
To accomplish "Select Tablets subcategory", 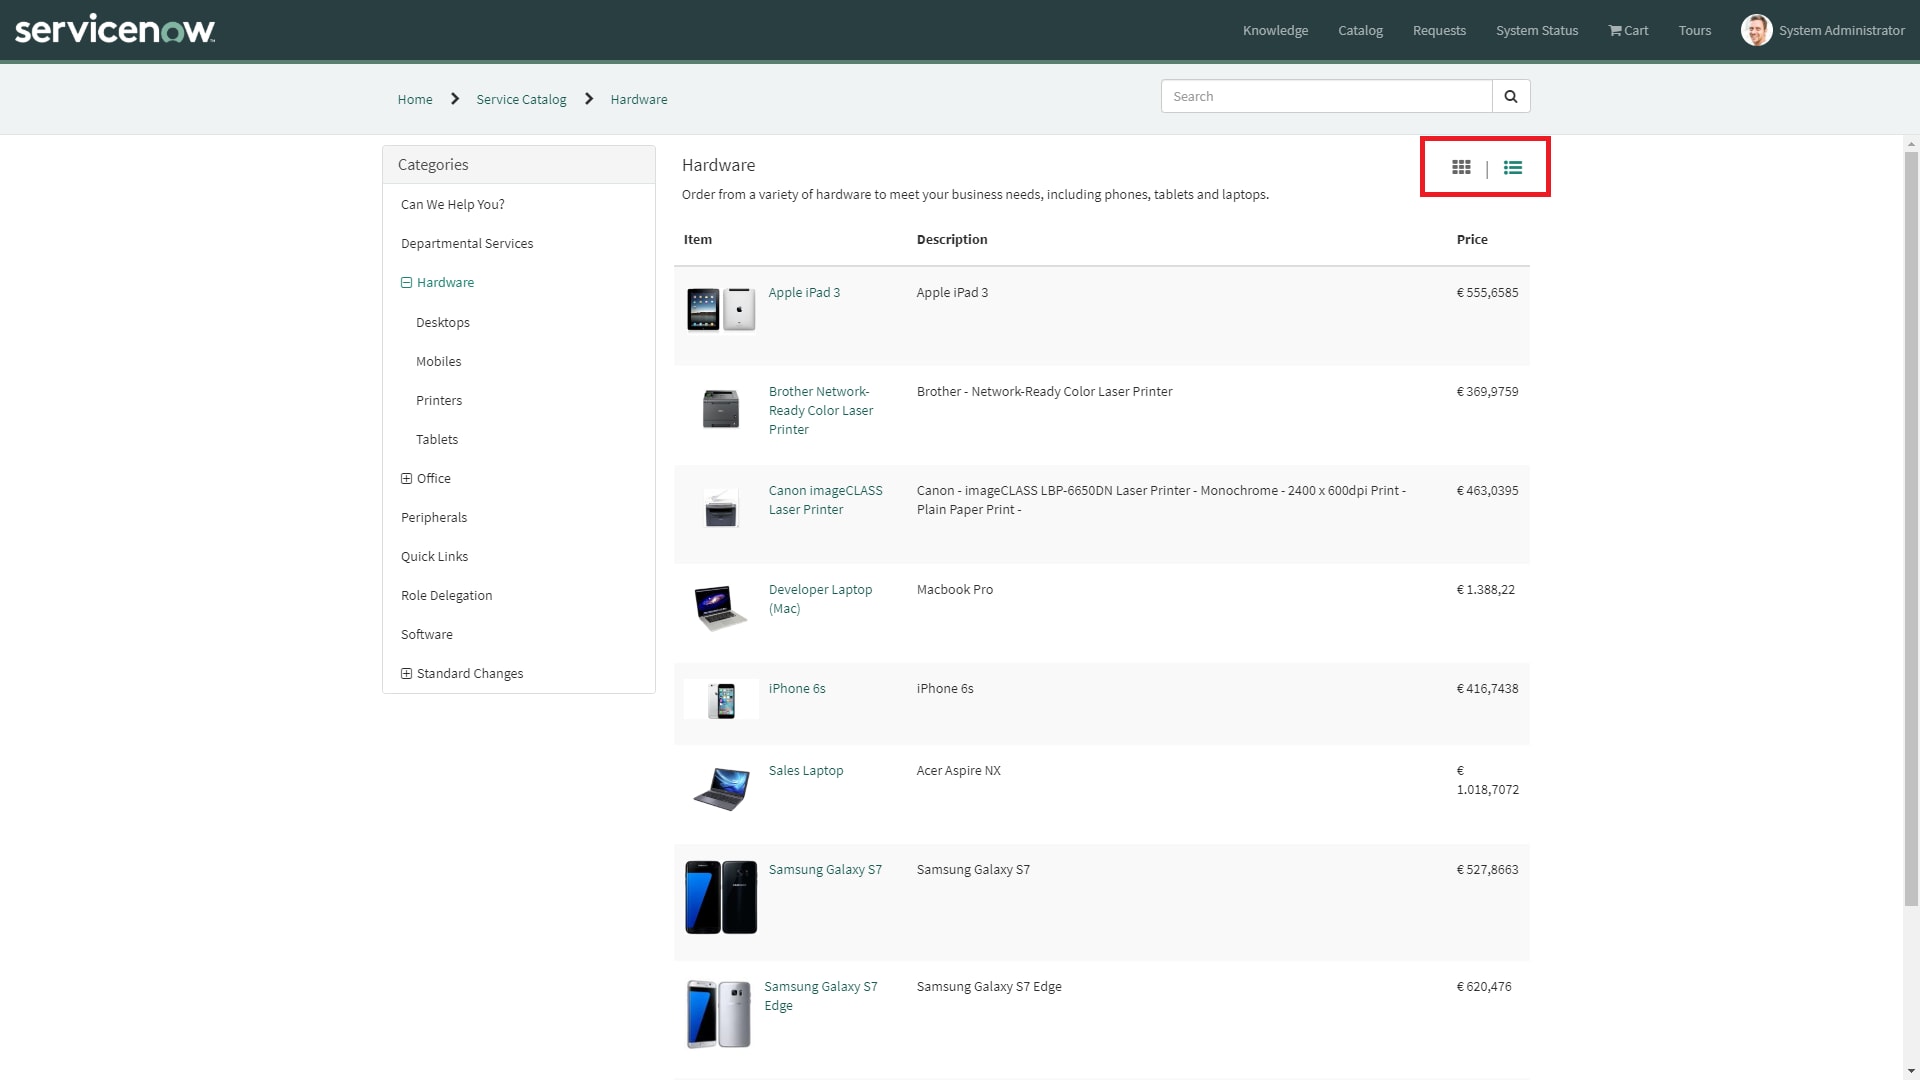I will 437,439.
